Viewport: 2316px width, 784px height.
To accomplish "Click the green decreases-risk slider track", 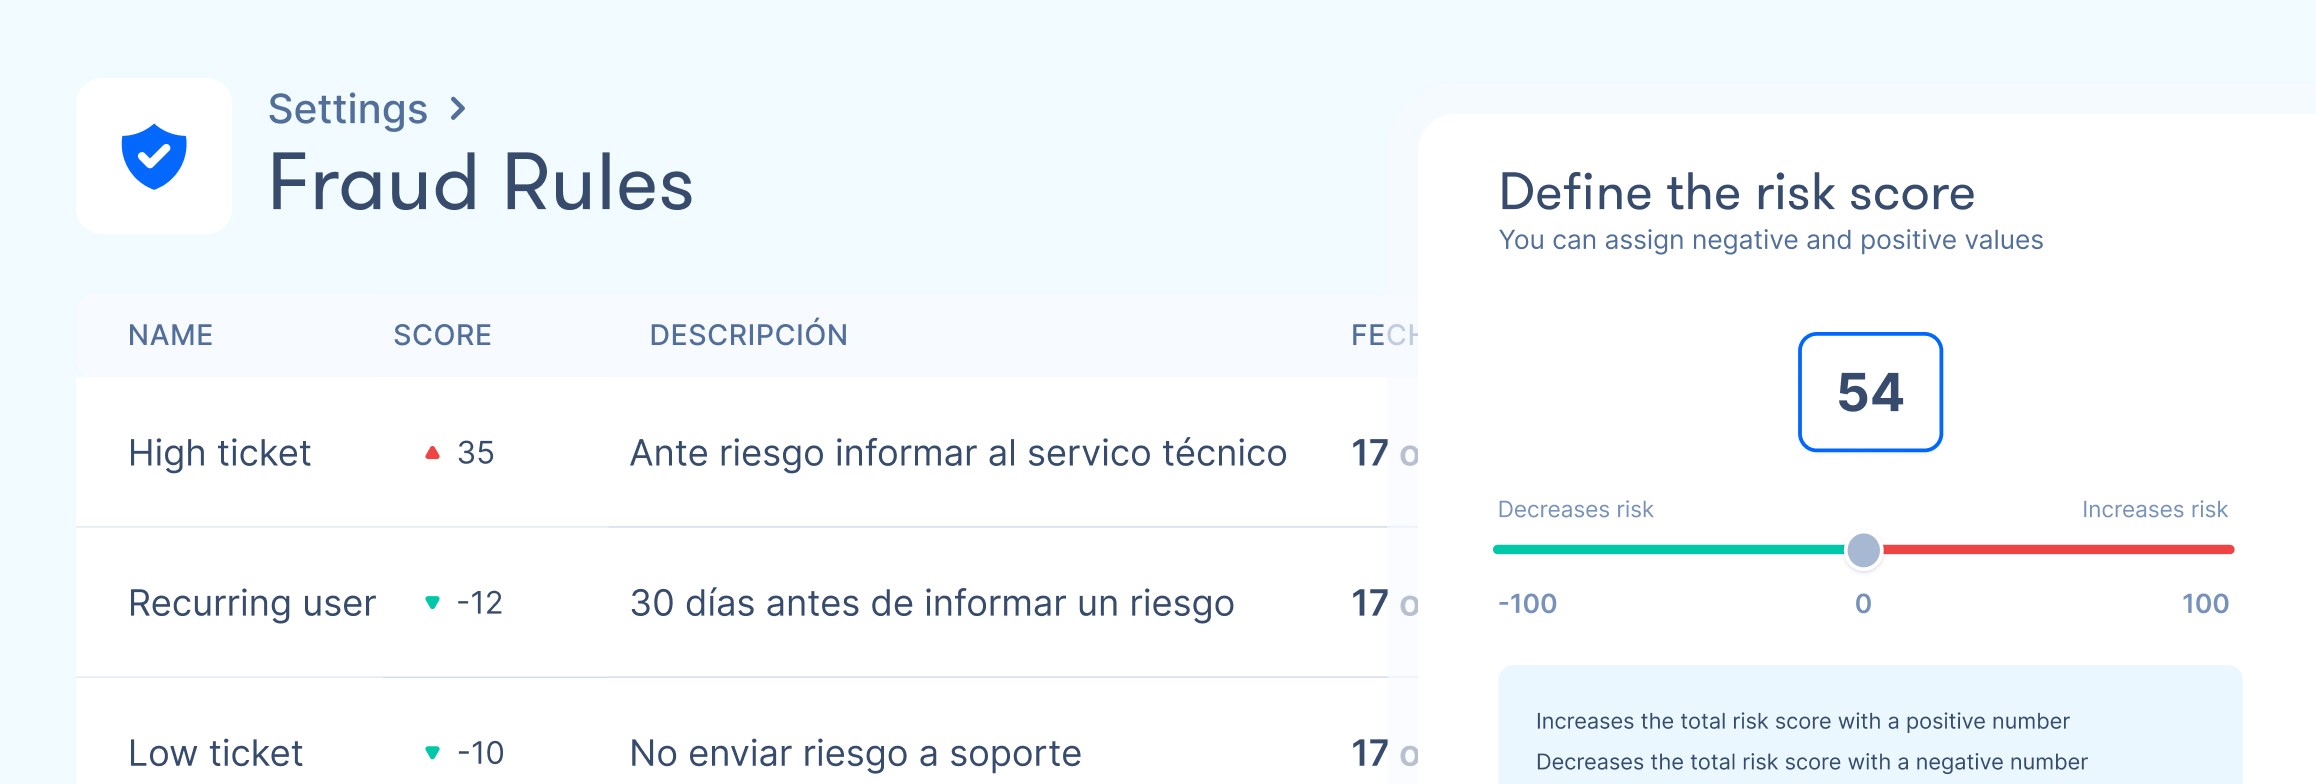I will point(1670,550).
